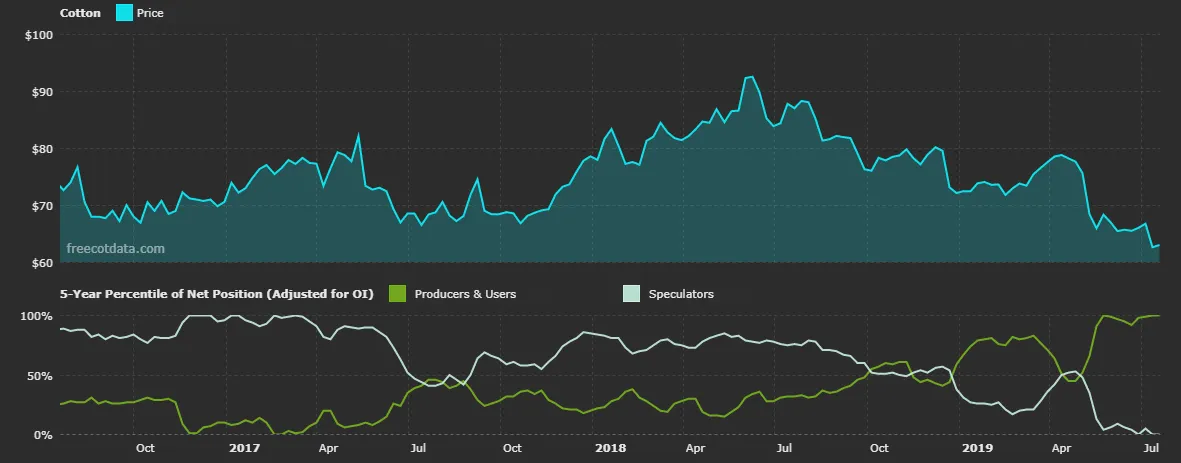Click the freecotdata.com watermark
The image size is (1181, 463).
pyautogui.click(x=115, y=248)
